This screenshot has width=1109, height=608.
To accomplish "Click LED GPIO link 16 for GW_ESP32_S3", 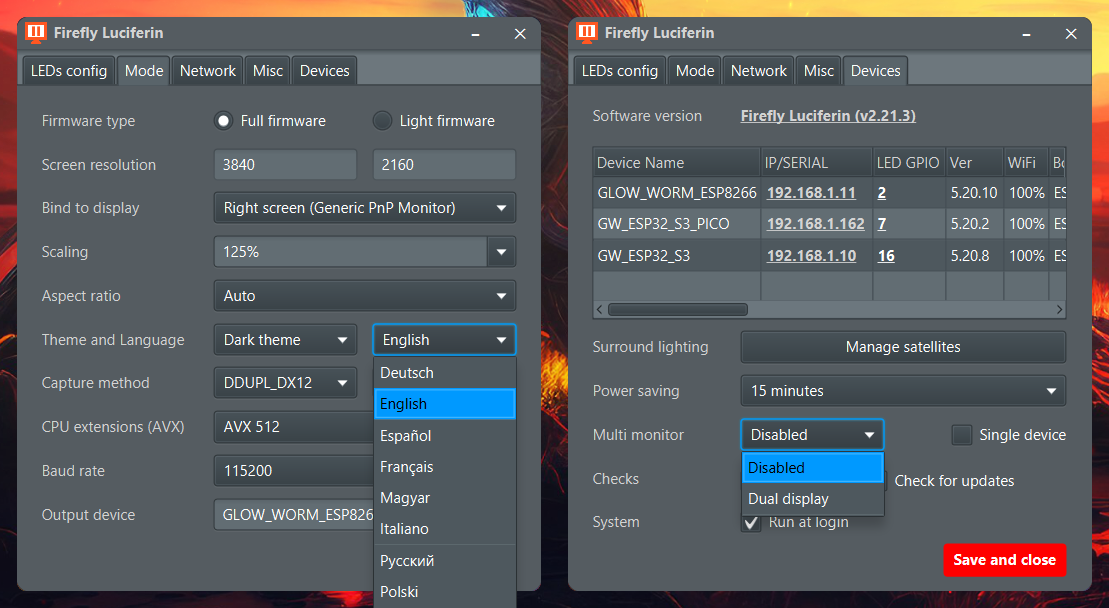I will [x=886, y=255].
